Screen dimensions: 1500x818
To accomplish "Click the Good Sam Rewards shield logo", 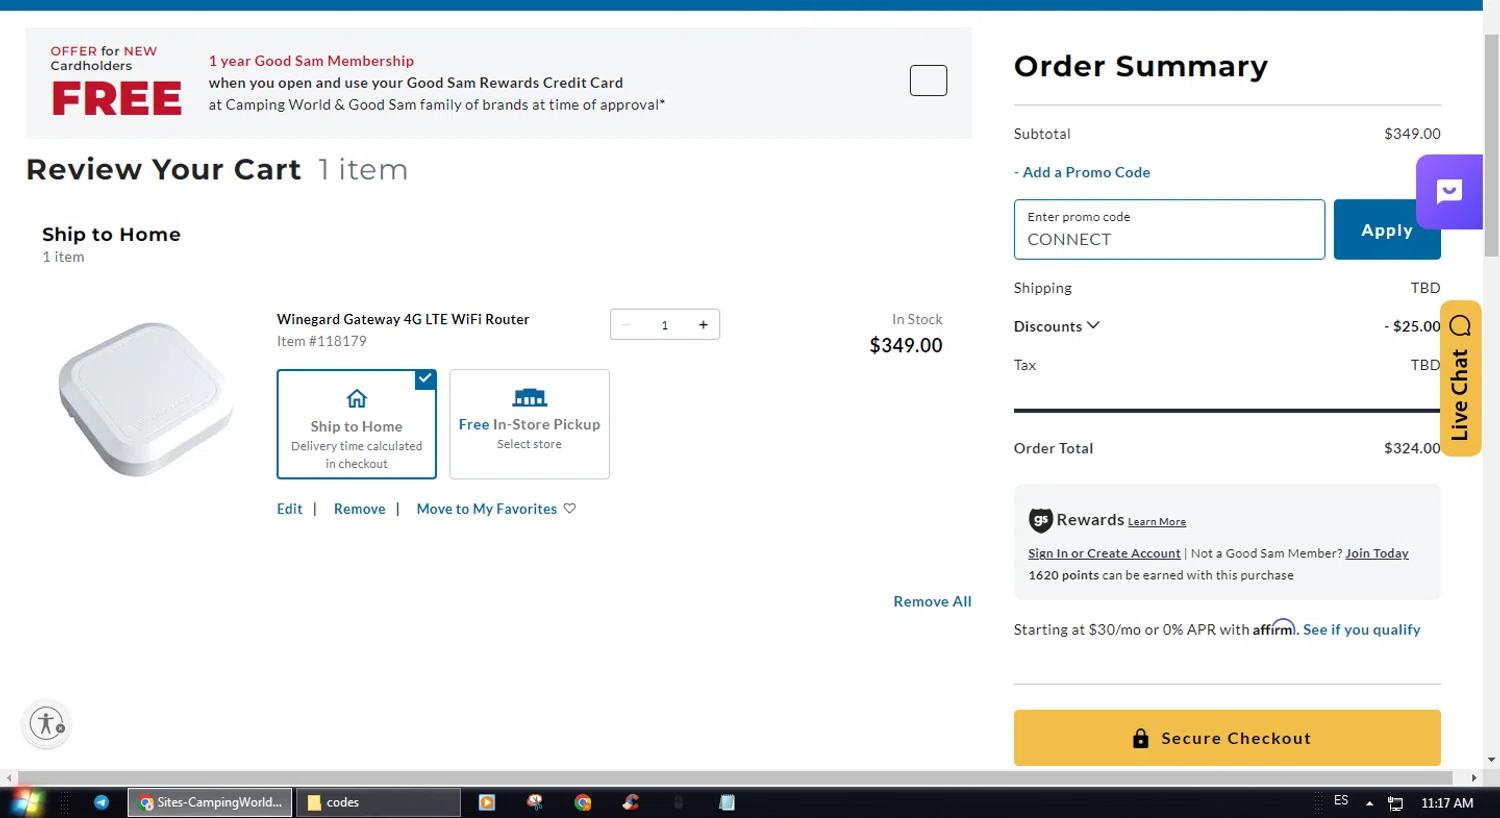I will pos(1040,520).
